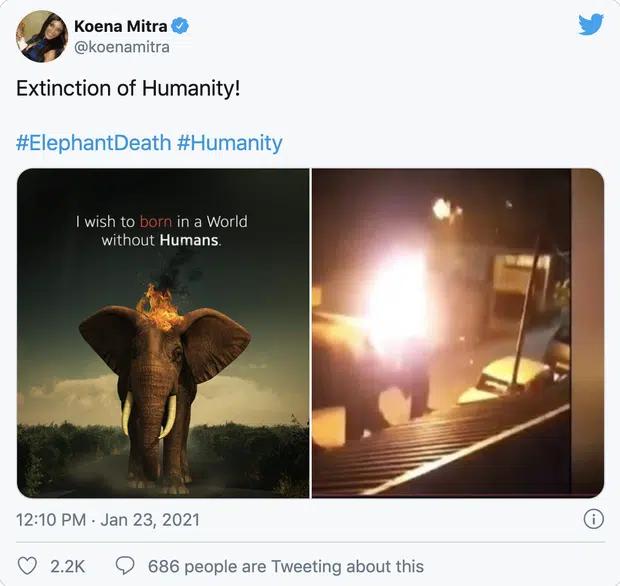Click the "world without Humans" caption in image
This screenshot has width=620, height=586.
pos(161,231)
